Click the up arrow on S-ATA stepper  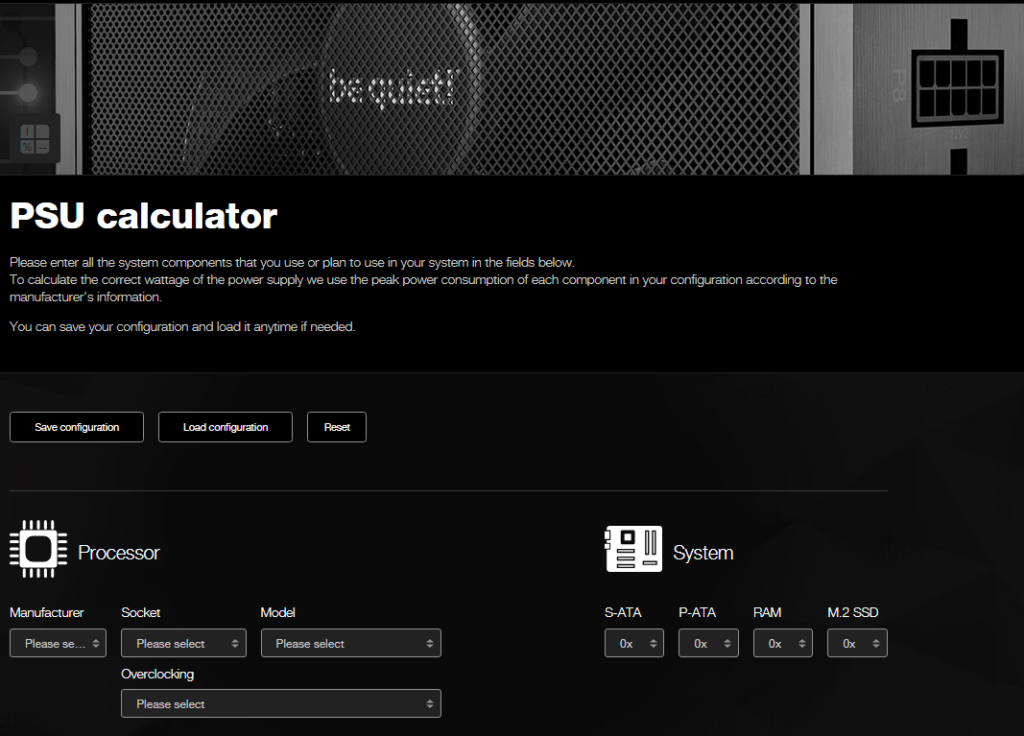click(x=653, y=639)
